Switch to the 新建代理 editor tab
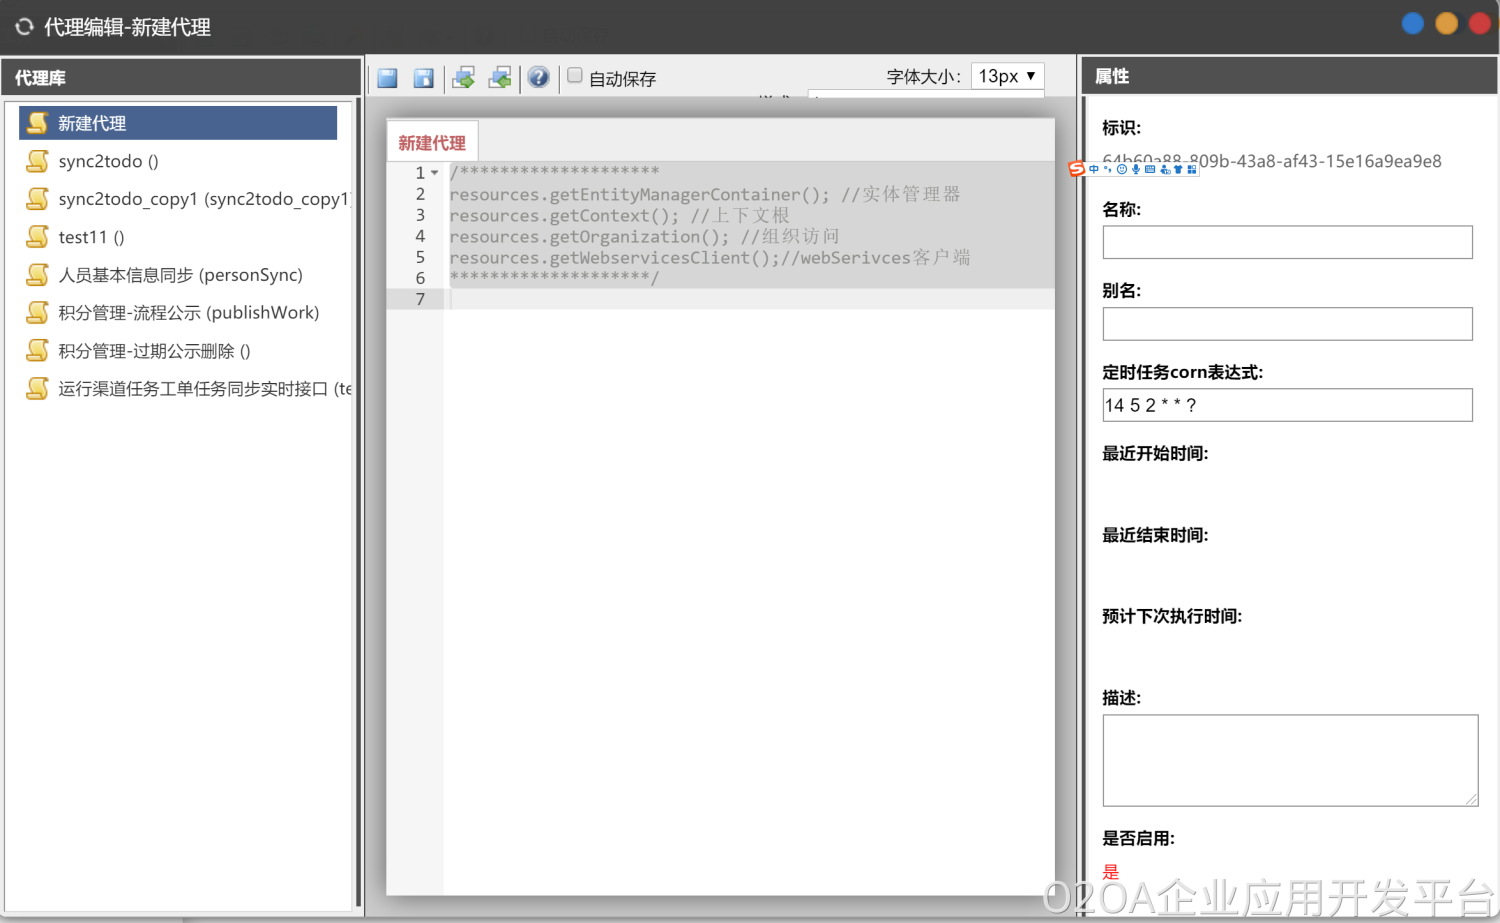Image resolution: width=1500 pixels, height=923 pixels. [x=432, y=143]
